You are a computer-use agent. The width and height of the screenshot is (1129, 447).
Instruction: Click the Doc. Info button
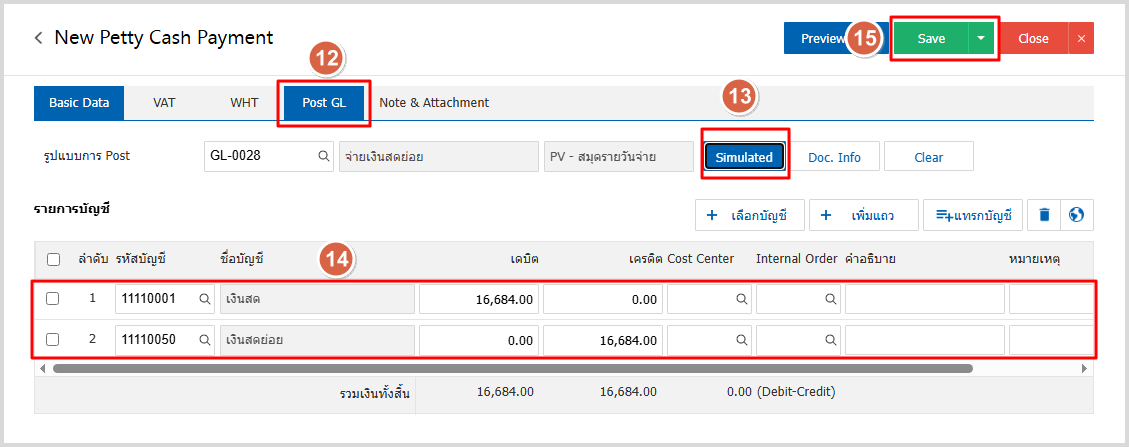click(834, 157)
